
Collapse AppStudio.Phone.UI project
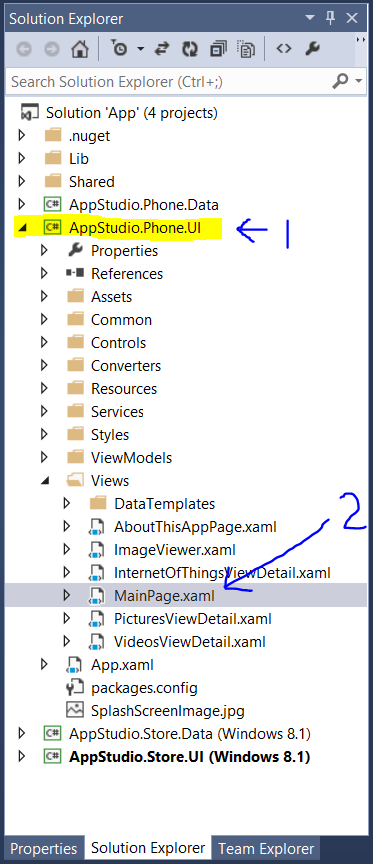(22, 228)
